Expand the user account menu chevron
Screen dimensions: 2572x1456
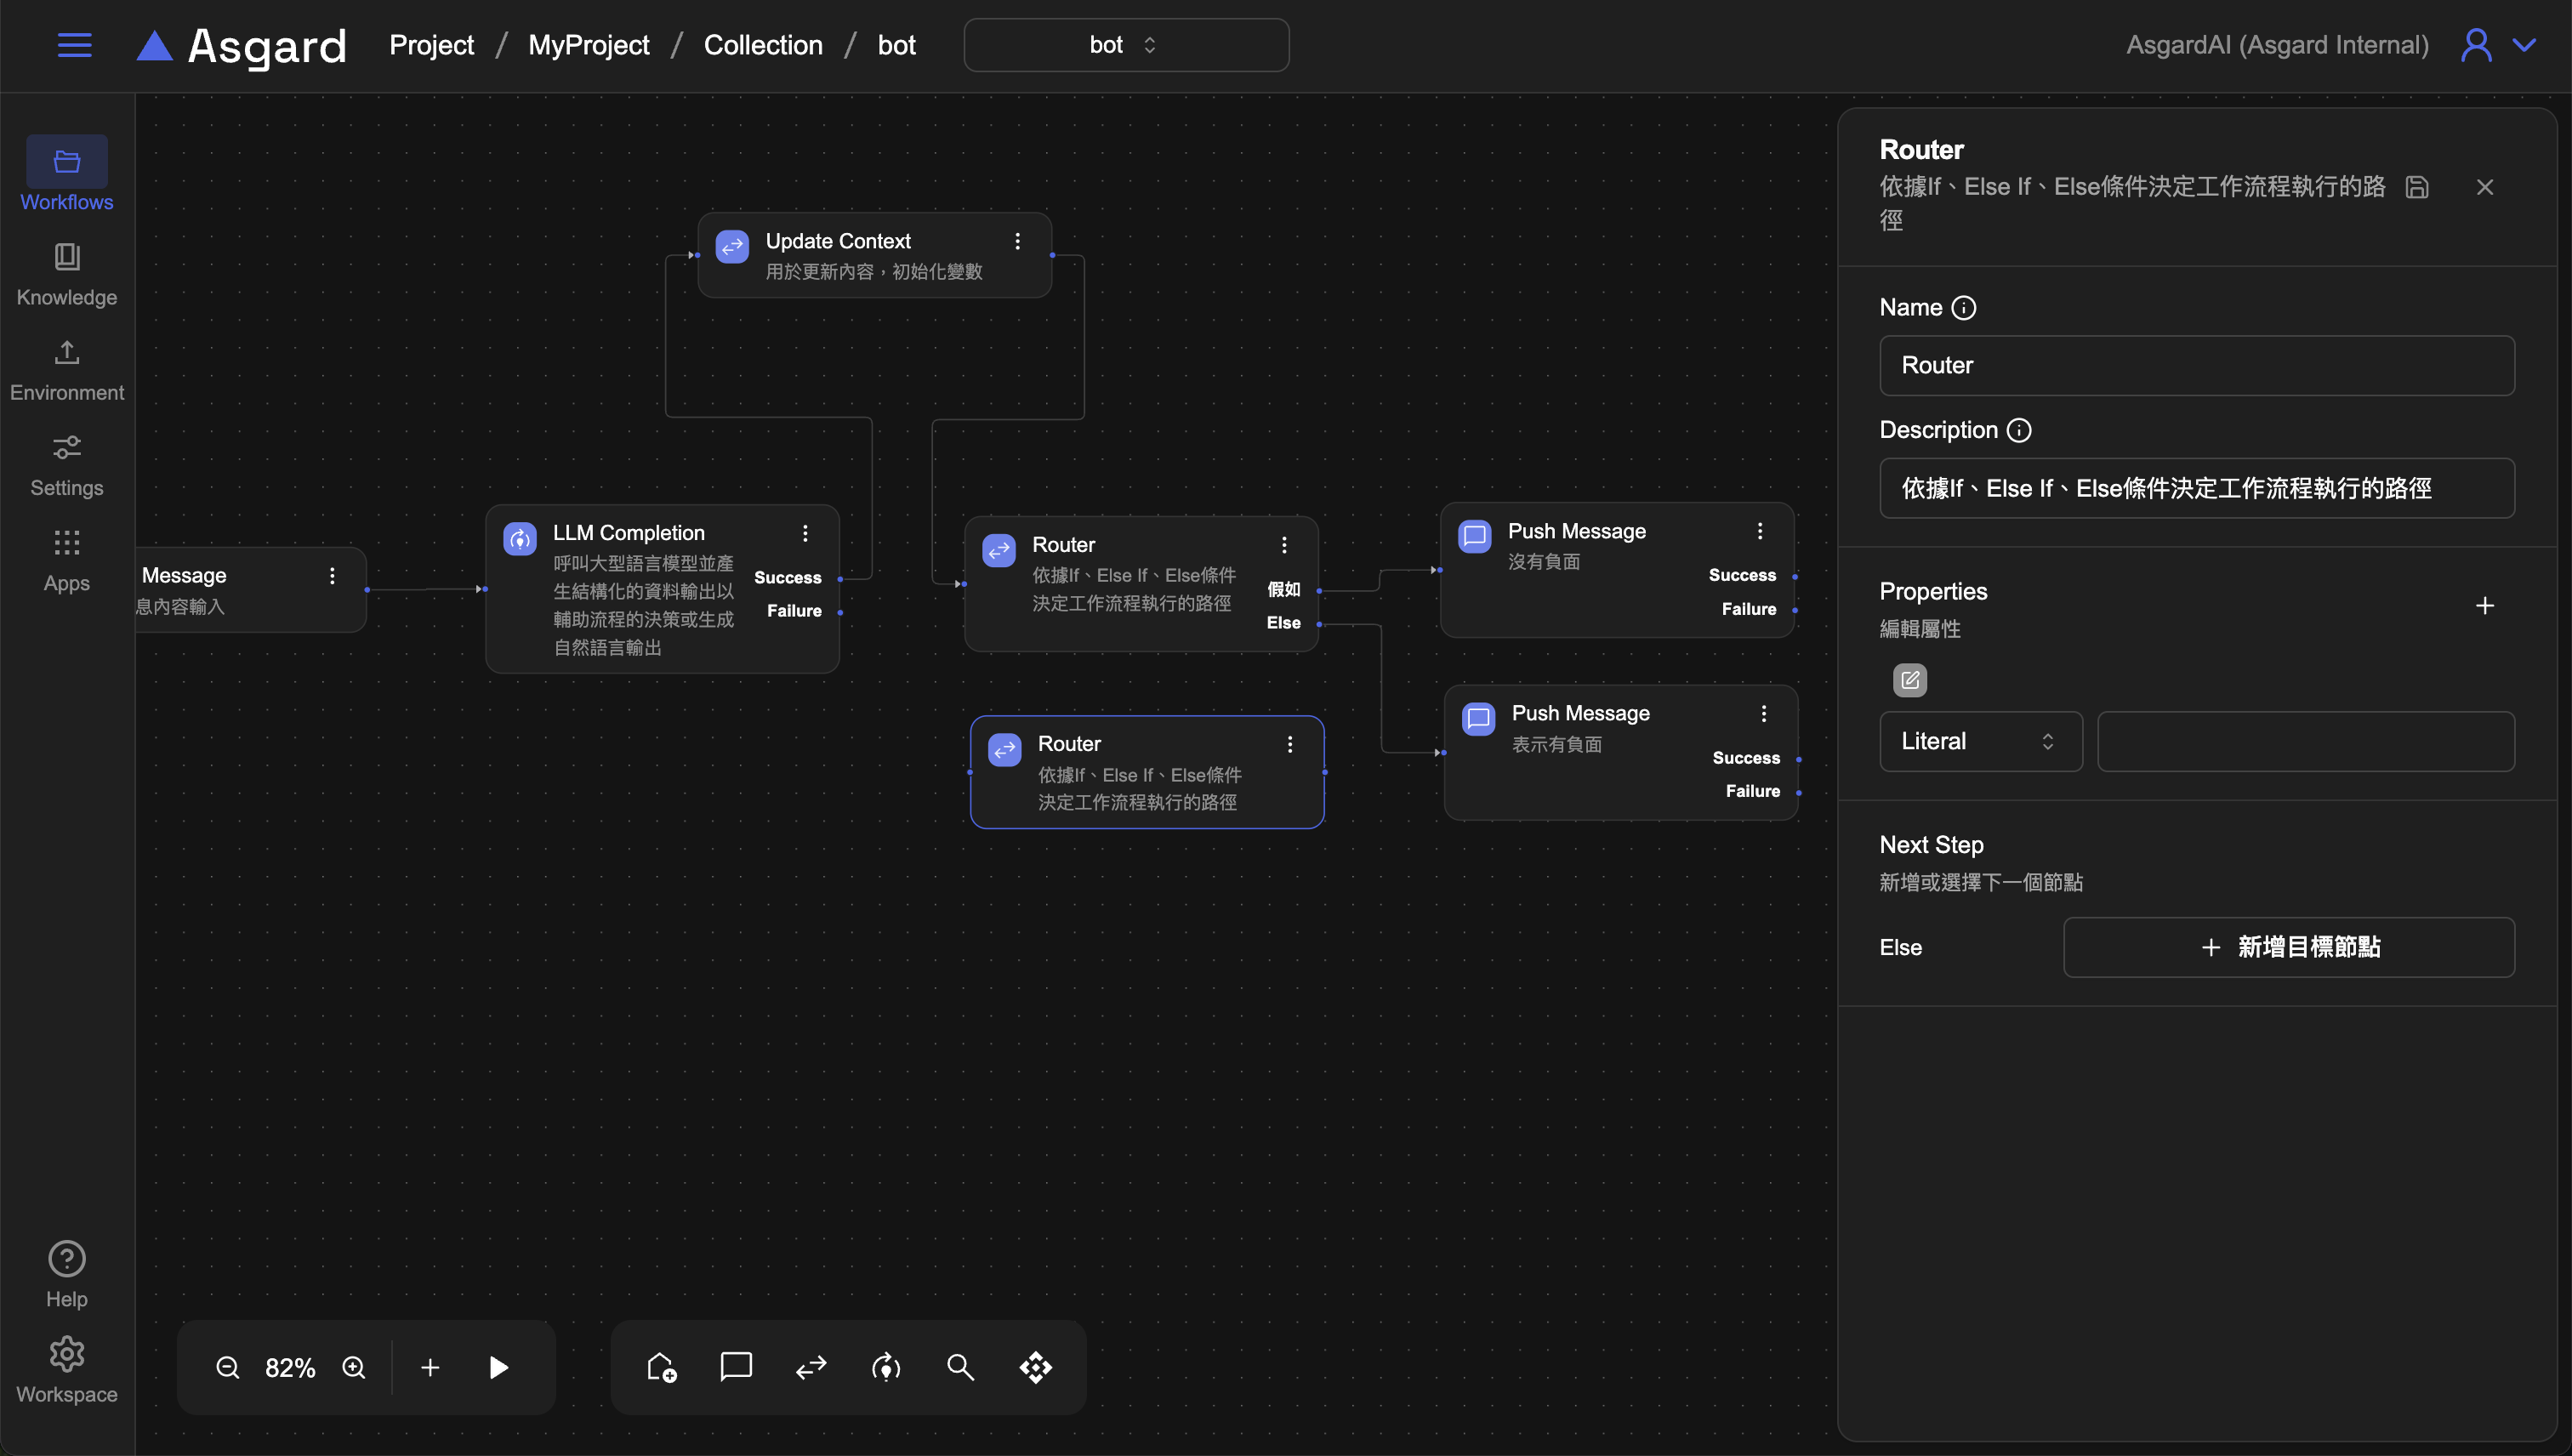coord(2525,45)
